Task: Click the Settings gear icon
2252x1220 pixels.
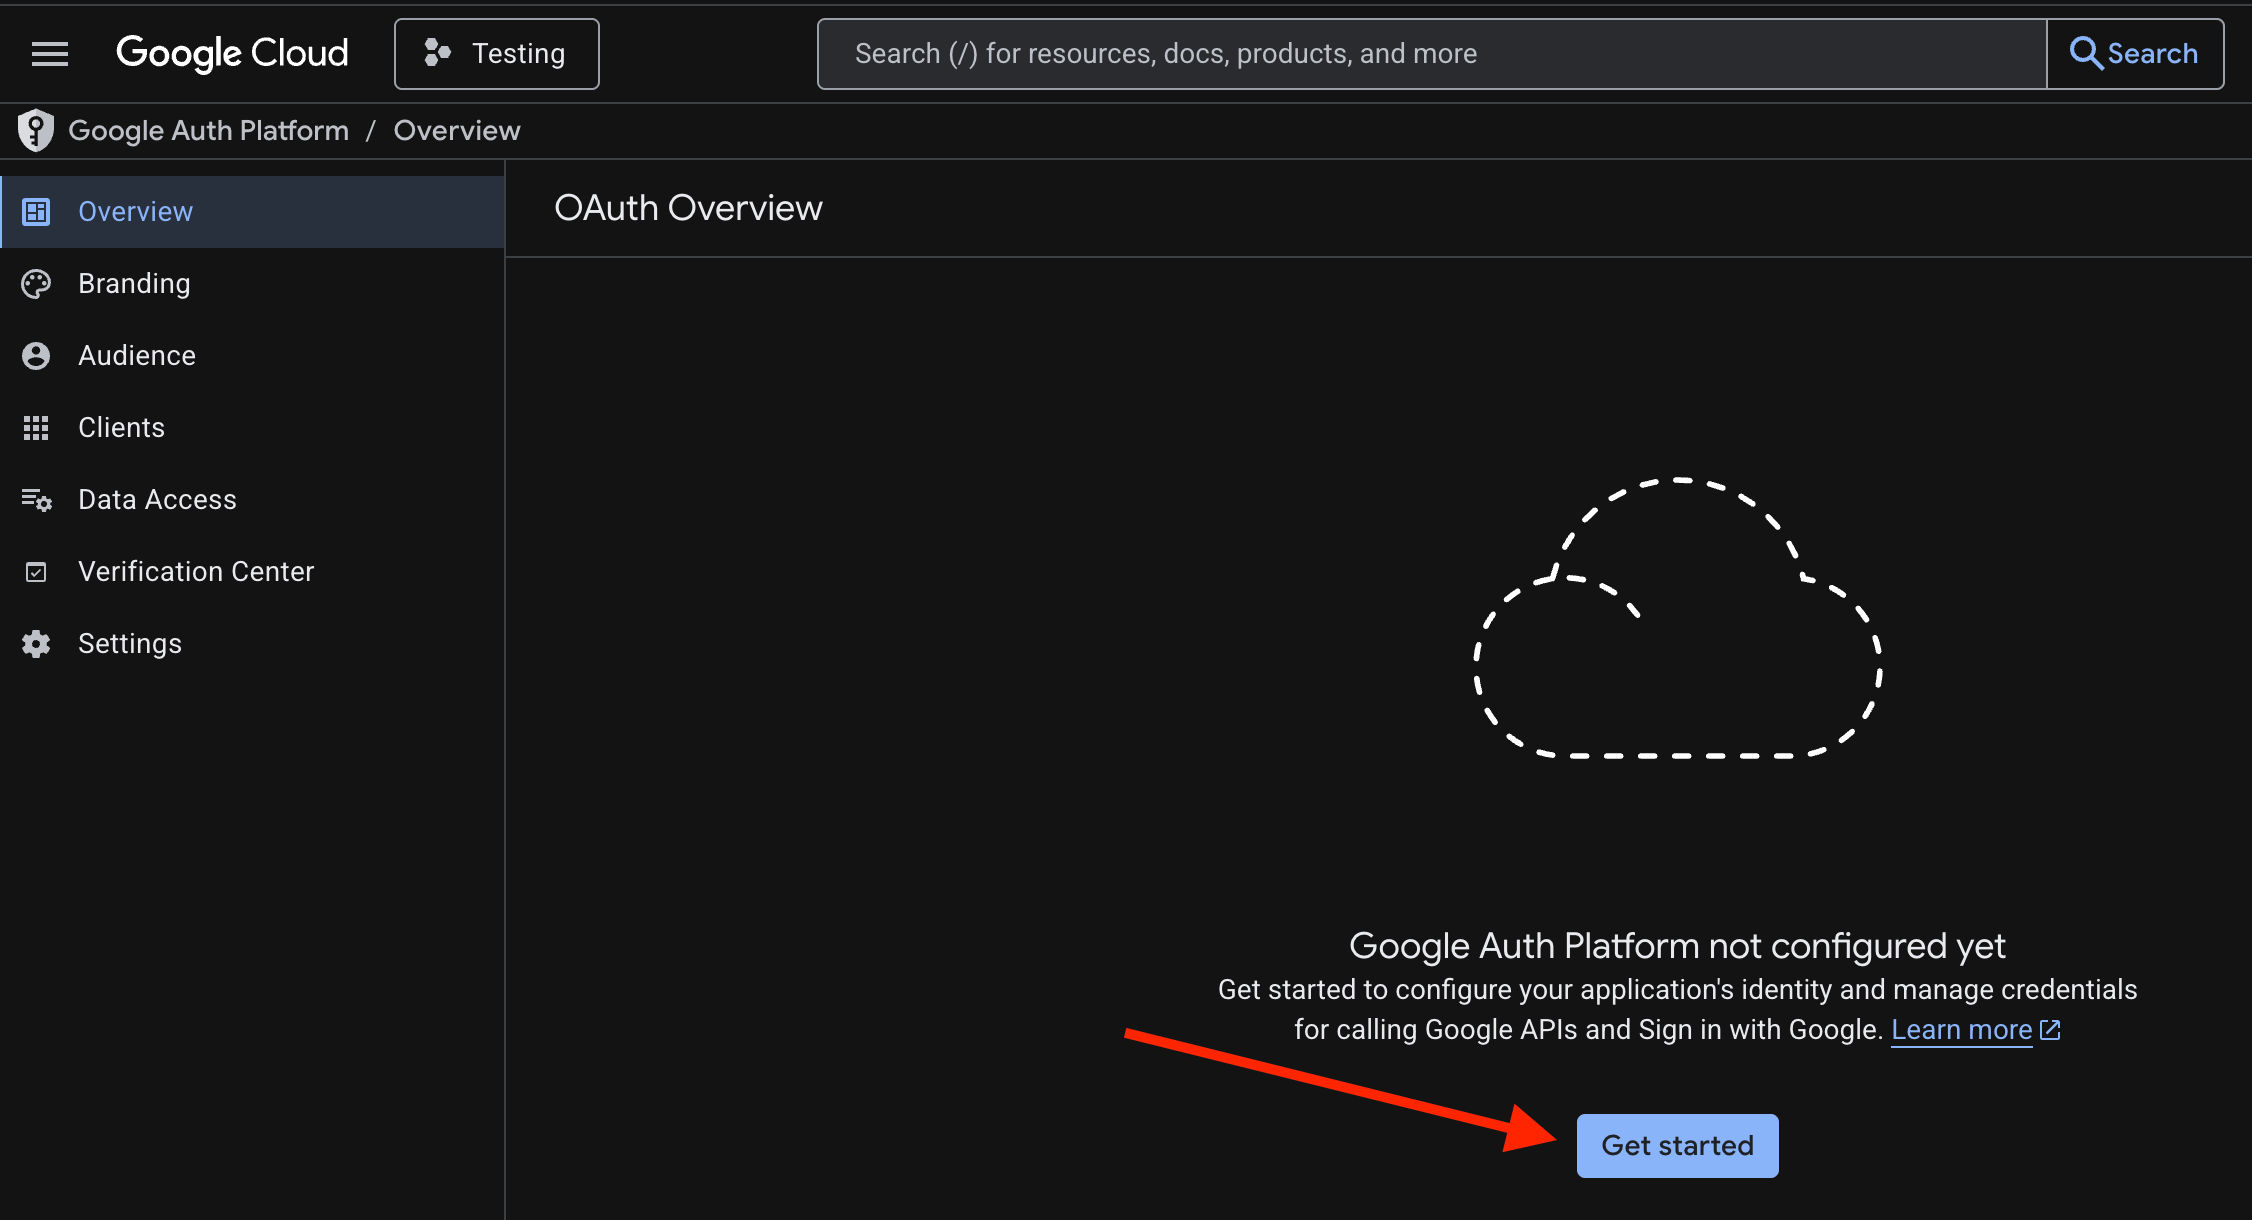Action: tap(36, 644)
